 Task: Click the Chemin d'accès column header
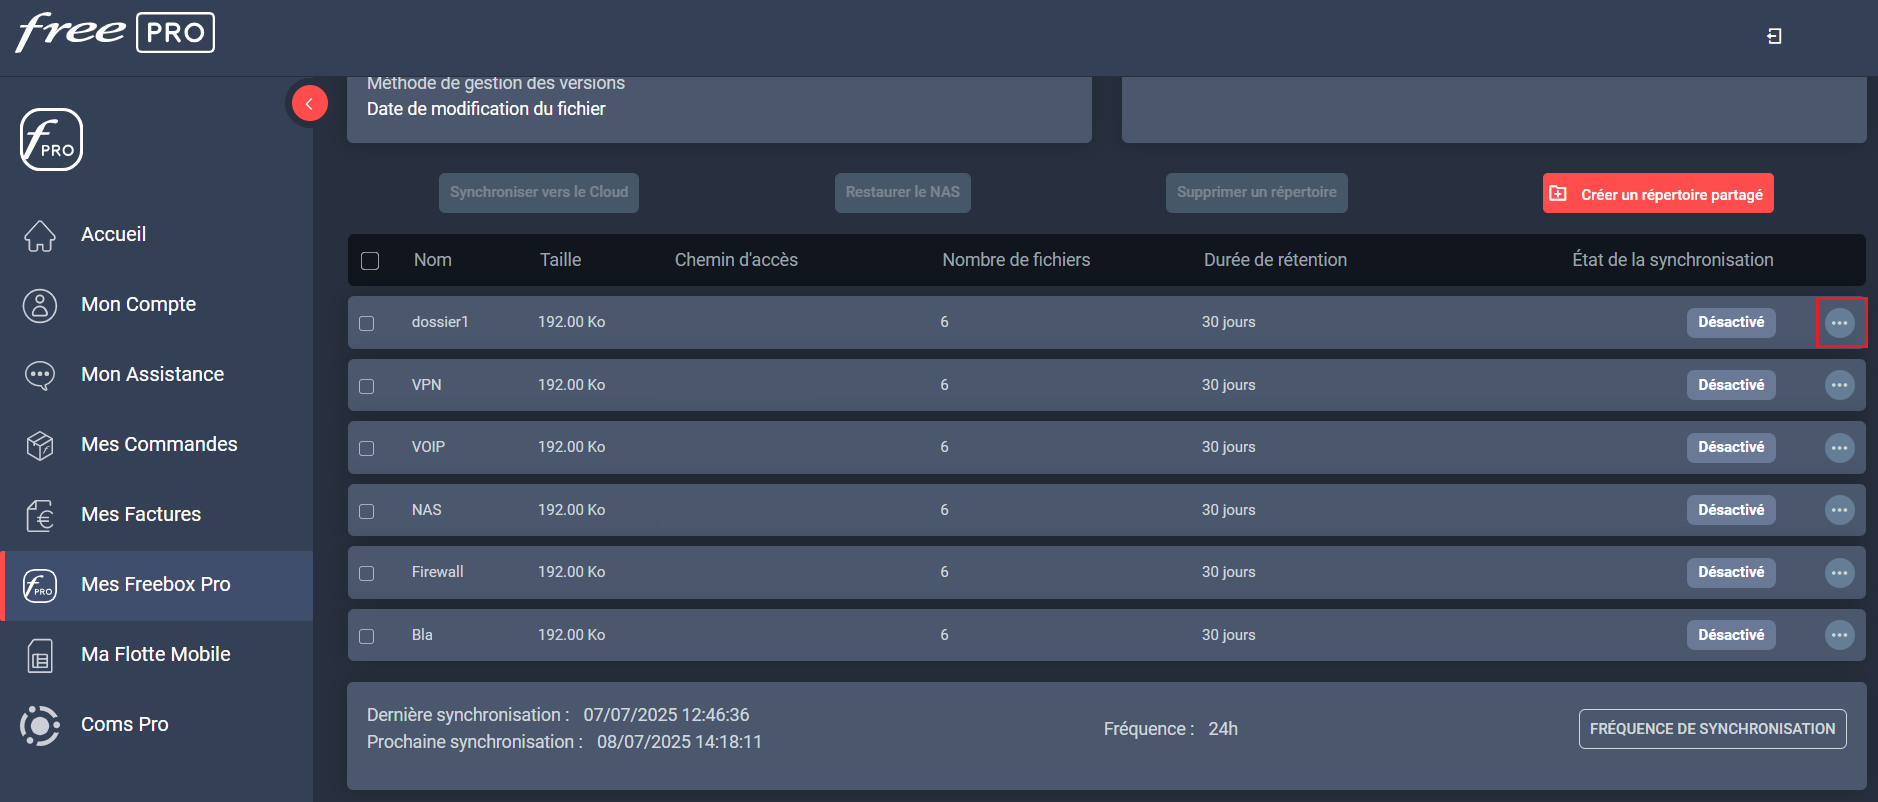pyautogui.click(x=736, y=260)
